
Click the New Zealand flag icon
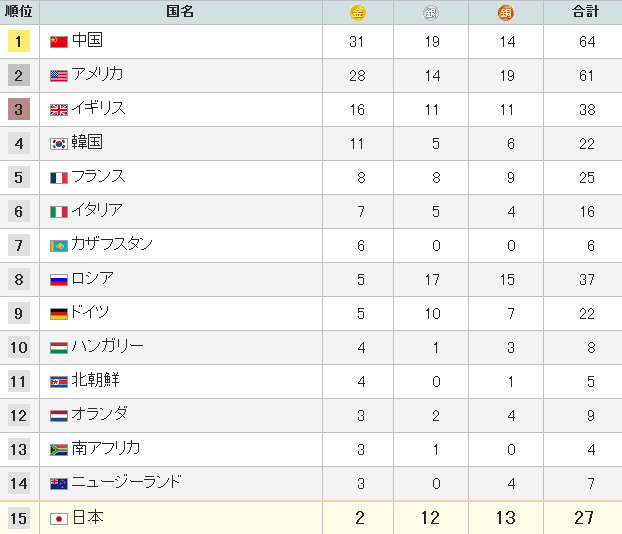pyautogui.click(x=59, y=484)
